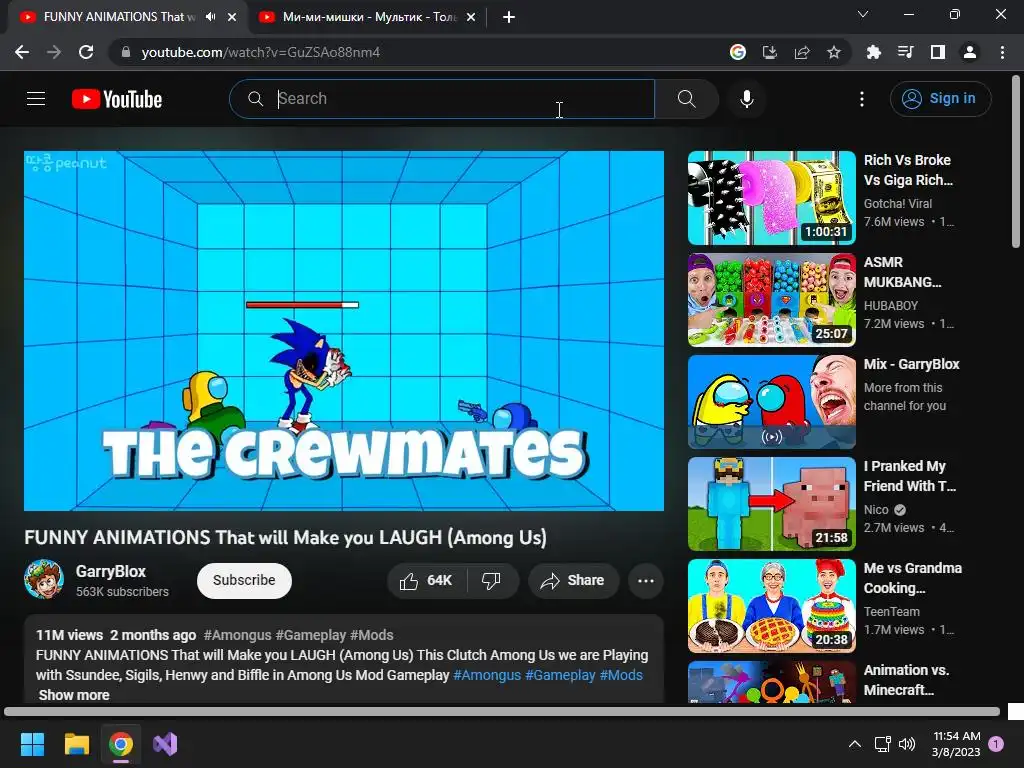Open Windows Start menu
Image resolution: width=1024 pixels, height=768 pixels.
point(32,744)
